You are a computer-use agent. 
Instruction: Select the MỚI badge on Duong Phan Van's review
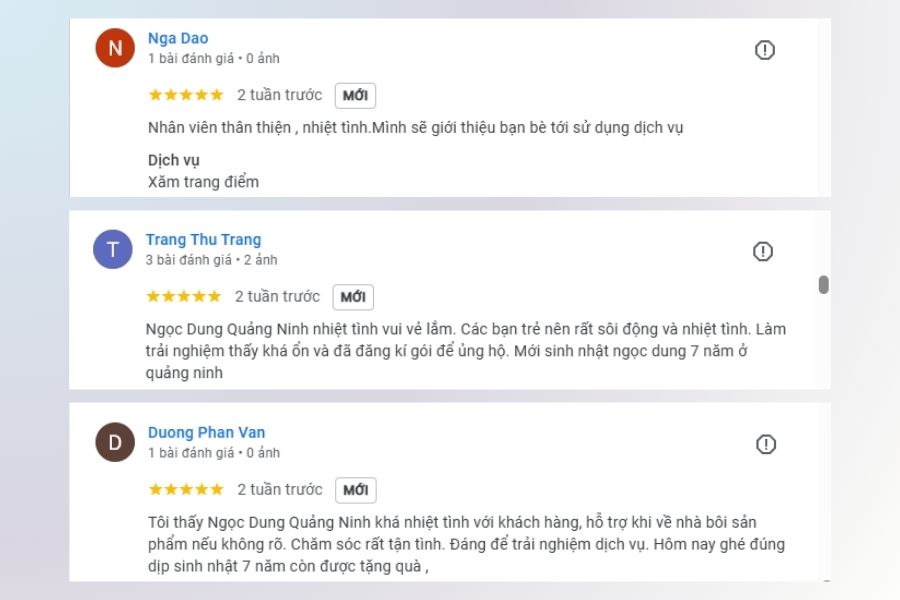point(358,490)
